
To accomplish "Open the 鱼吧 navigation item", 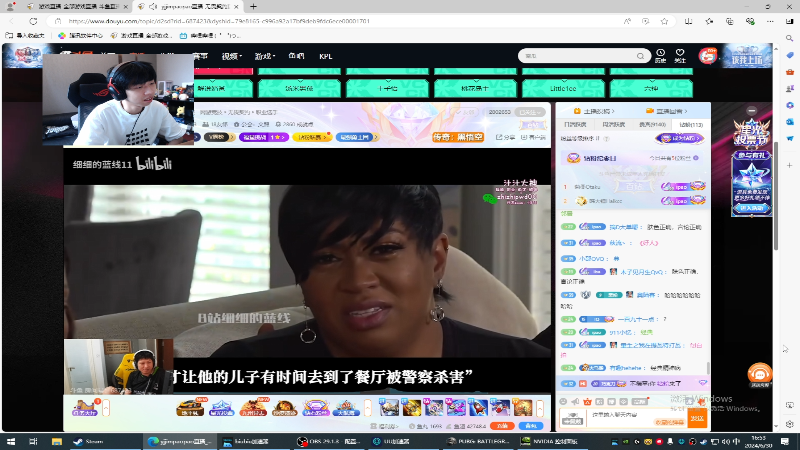I will [296, 56].
